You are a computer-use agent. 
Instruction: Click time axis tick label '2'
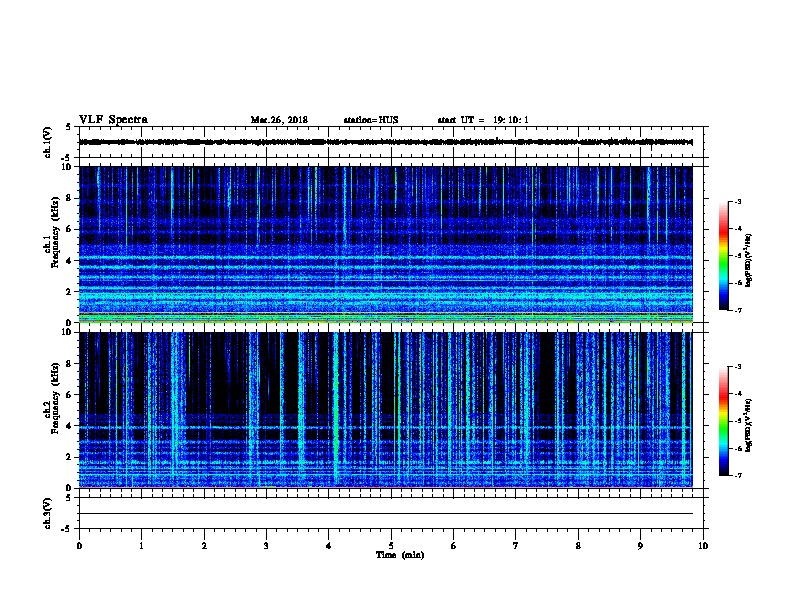click(x=204, y=546)
